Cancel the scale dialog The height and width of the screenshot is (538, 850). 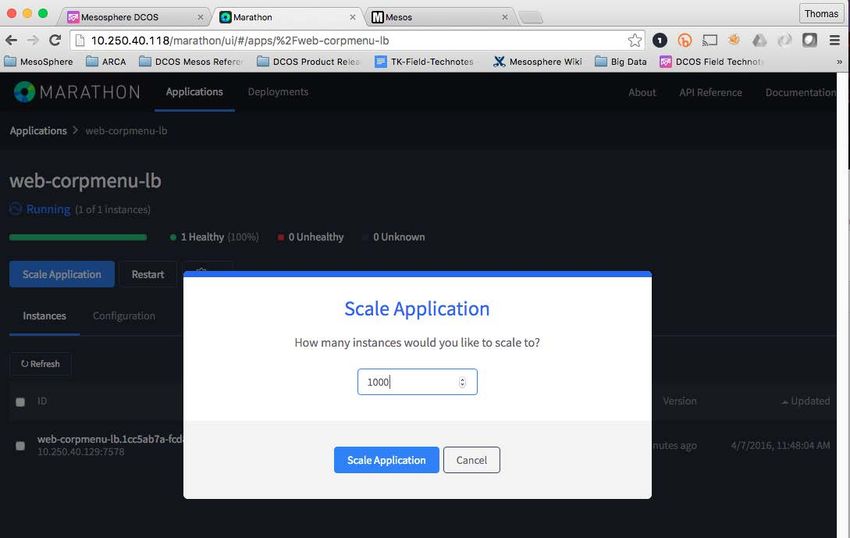coord(472,460)
